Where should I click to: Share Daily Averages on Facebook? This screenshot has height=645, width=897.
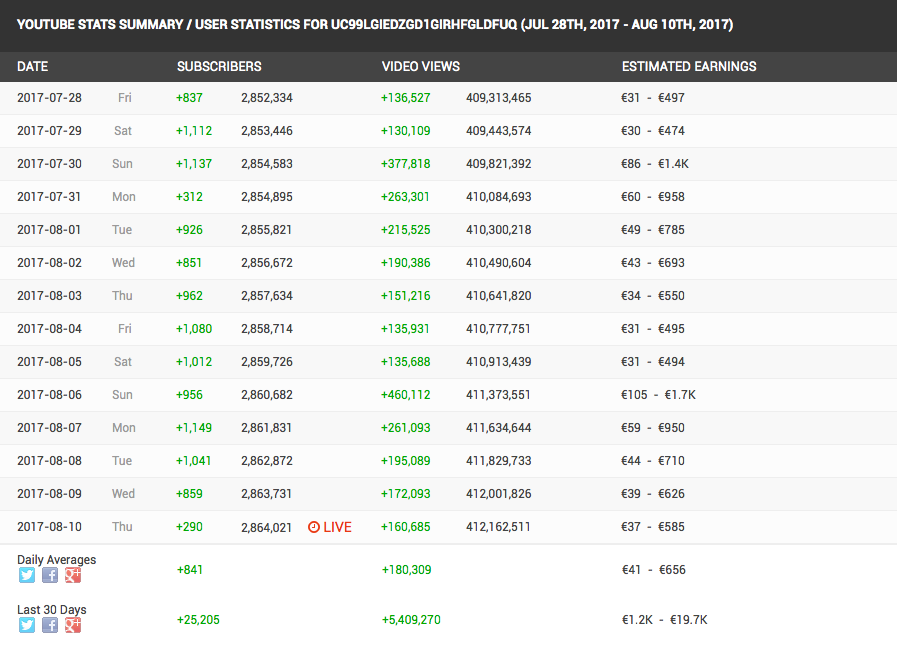point(50,575)
